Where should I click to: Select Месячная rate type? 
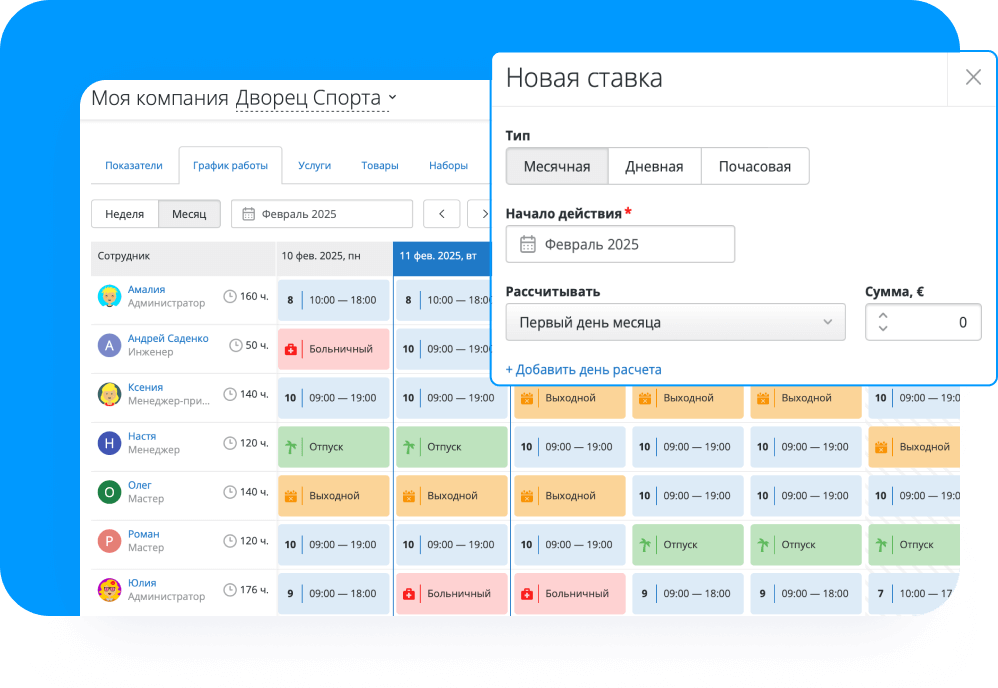(x=557, y=167)
